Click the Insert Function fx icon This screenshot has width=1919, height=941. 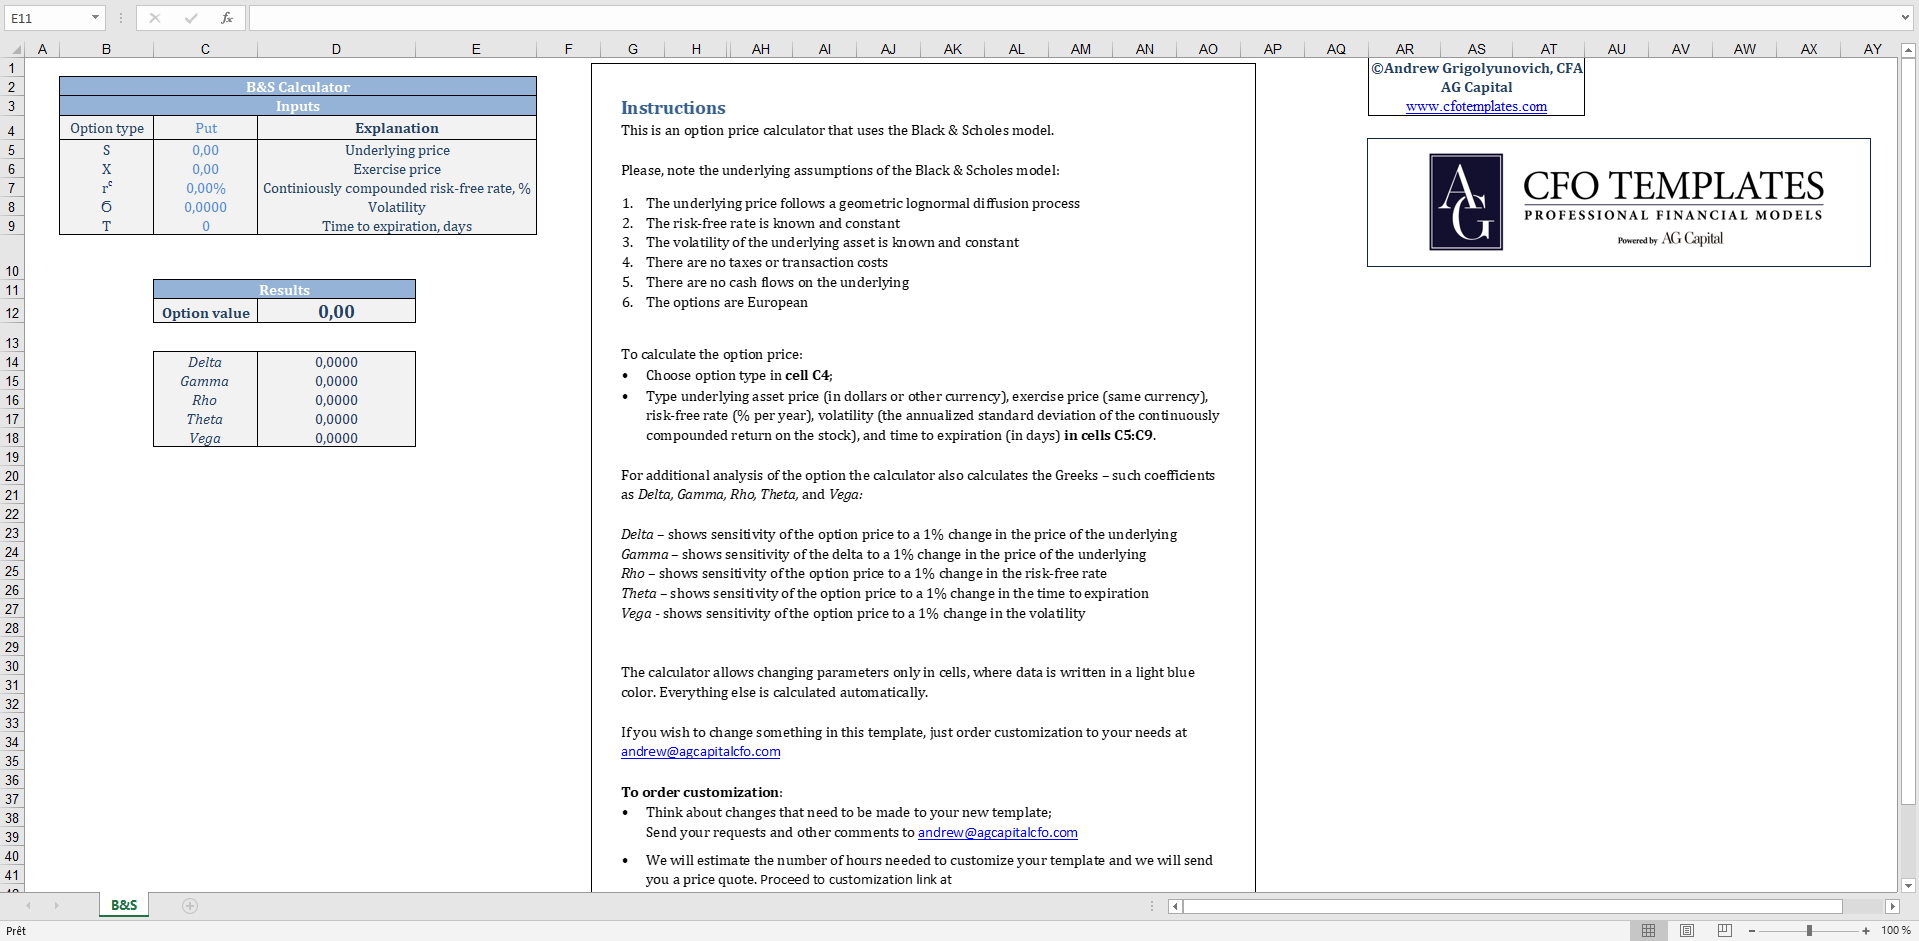pyautogui.click(x=227, y=18)
